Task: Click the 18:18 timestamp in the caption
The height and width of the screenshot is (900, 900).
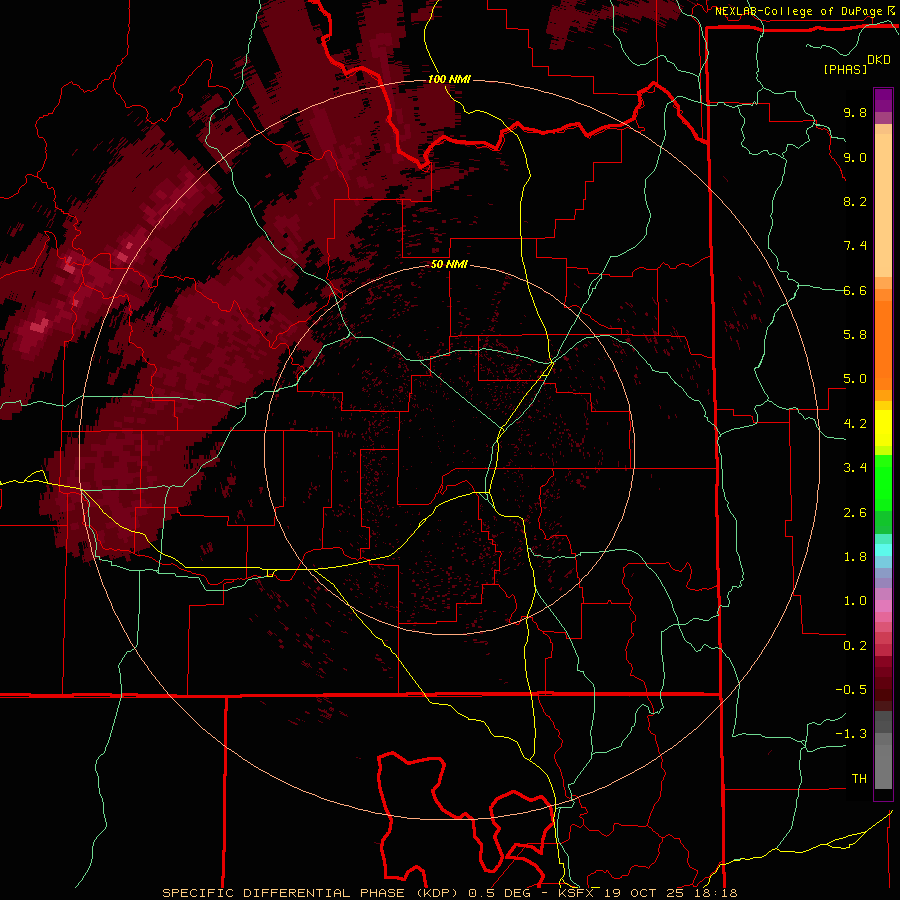Action: [717, 893]
